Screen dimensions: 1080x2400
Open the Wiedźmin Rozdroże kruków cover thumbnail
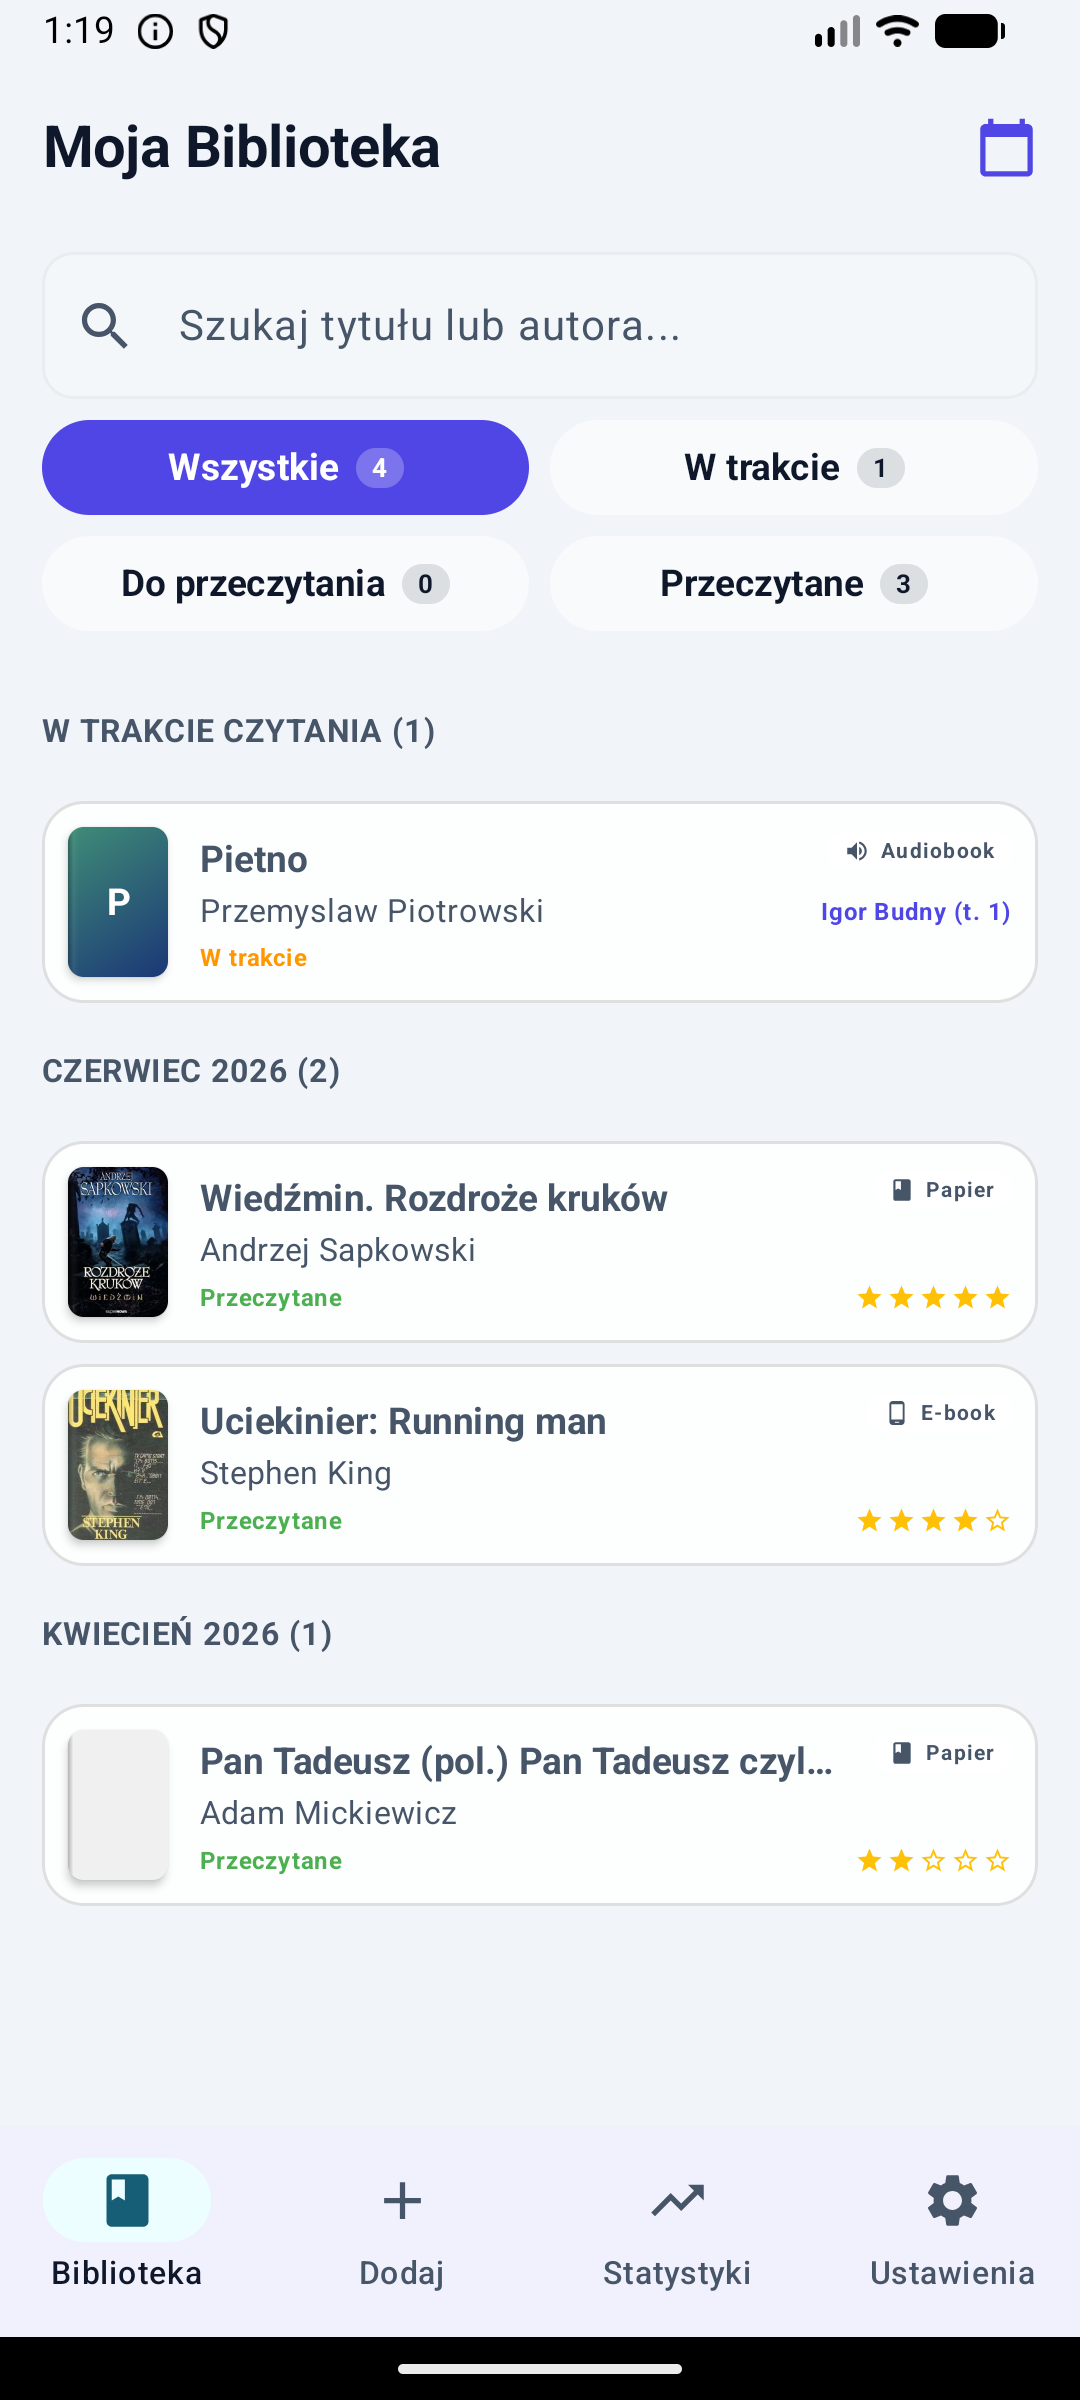[118, 1242]
